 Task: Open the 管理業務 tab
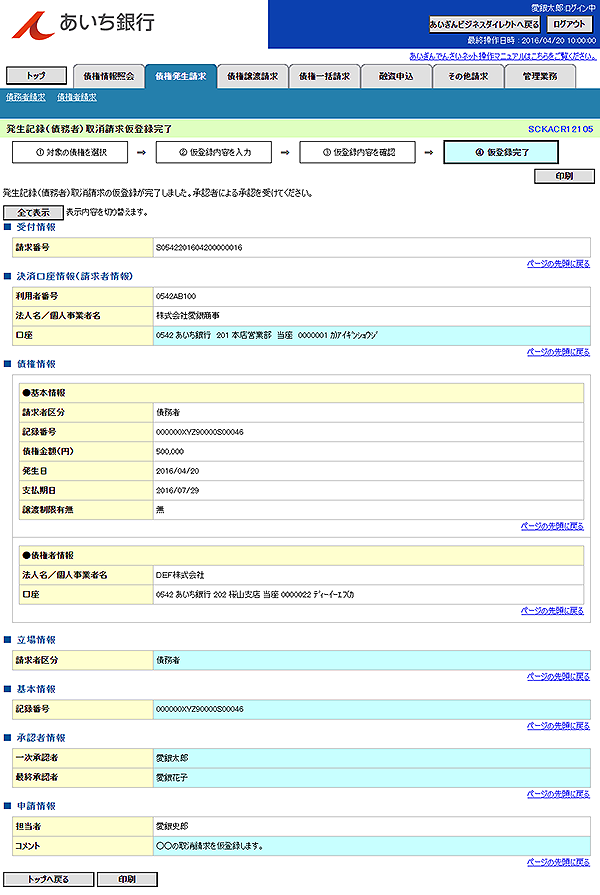tap(540, 76)
